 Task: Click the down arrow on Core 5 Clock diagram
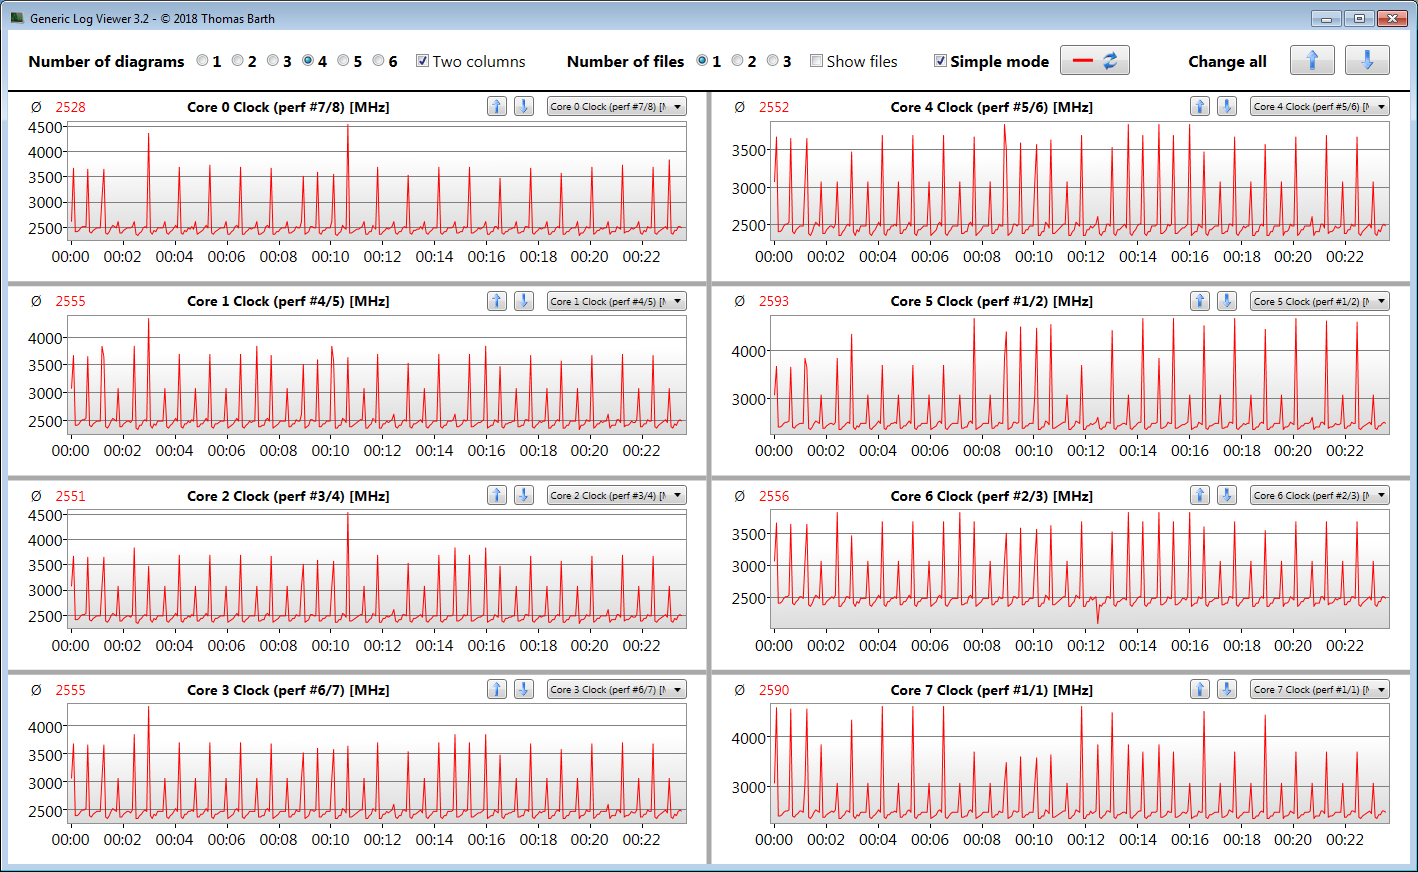(x=1226, y=300)
